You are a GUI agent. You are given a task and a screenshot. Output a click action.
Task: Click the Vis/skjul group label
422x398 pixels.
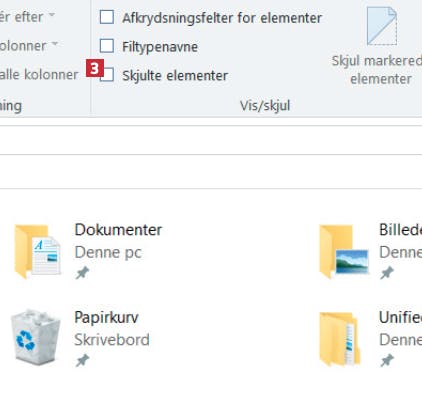pos(265,105)
